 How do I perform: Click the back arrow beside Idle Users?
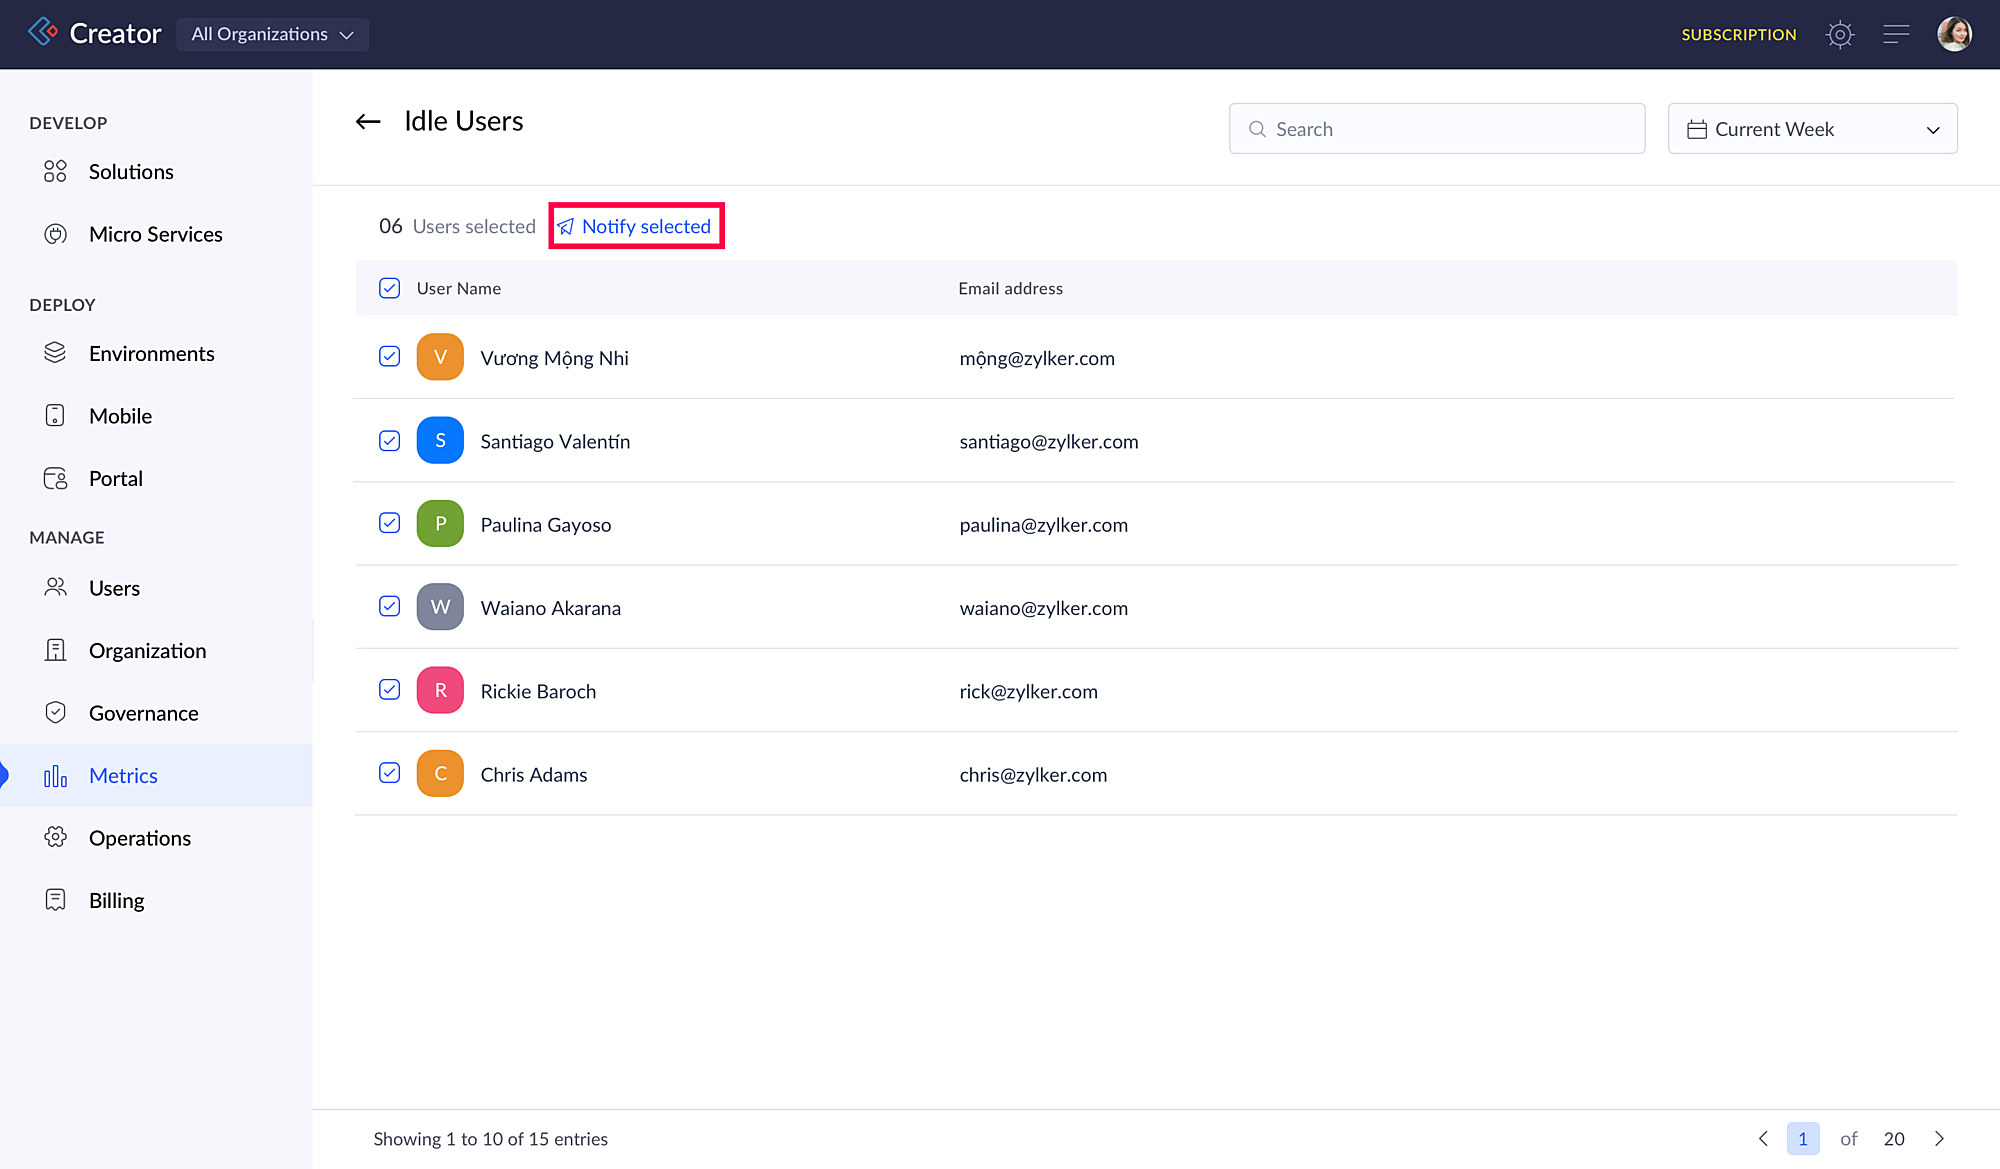pos(368,122)
